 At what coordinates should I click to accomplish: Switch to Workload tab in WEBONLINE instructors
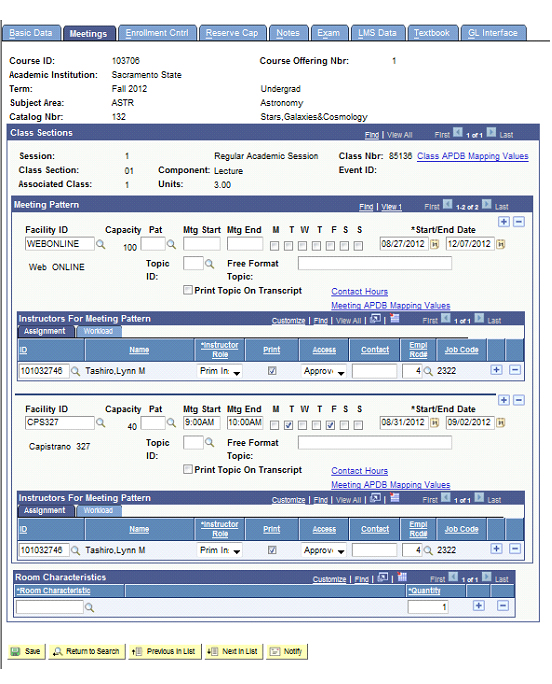coord(99,332)
